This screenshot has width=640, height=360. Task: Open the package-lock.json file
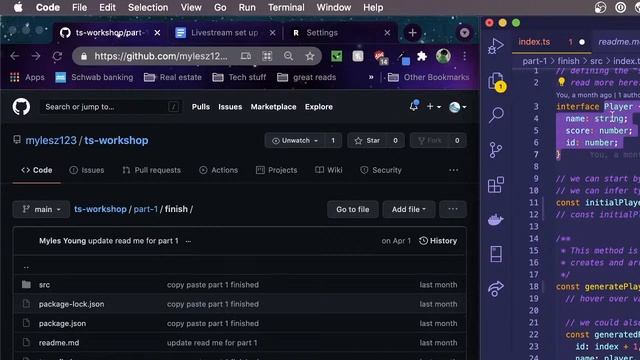pyautogui.click(x=71, y=304)
